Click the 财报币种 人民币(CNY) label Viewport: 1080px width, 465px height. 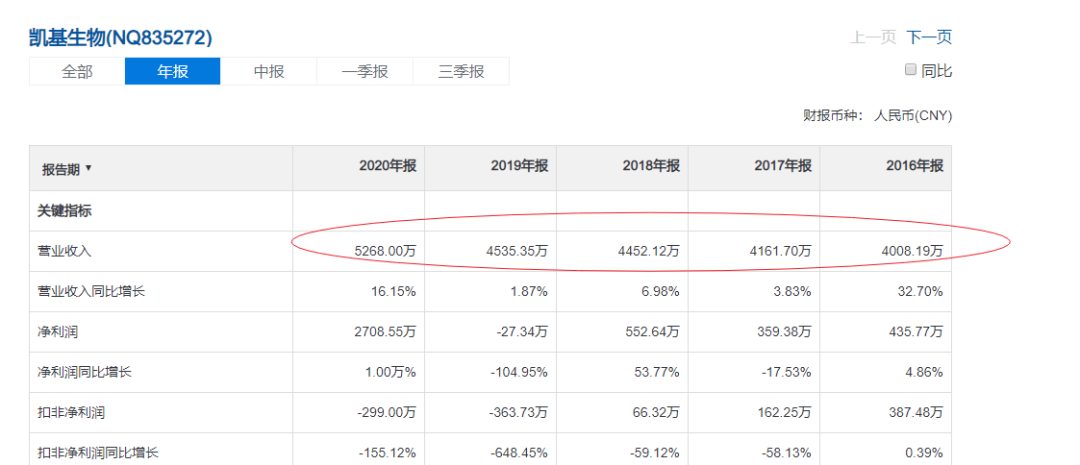coord(878,116)
